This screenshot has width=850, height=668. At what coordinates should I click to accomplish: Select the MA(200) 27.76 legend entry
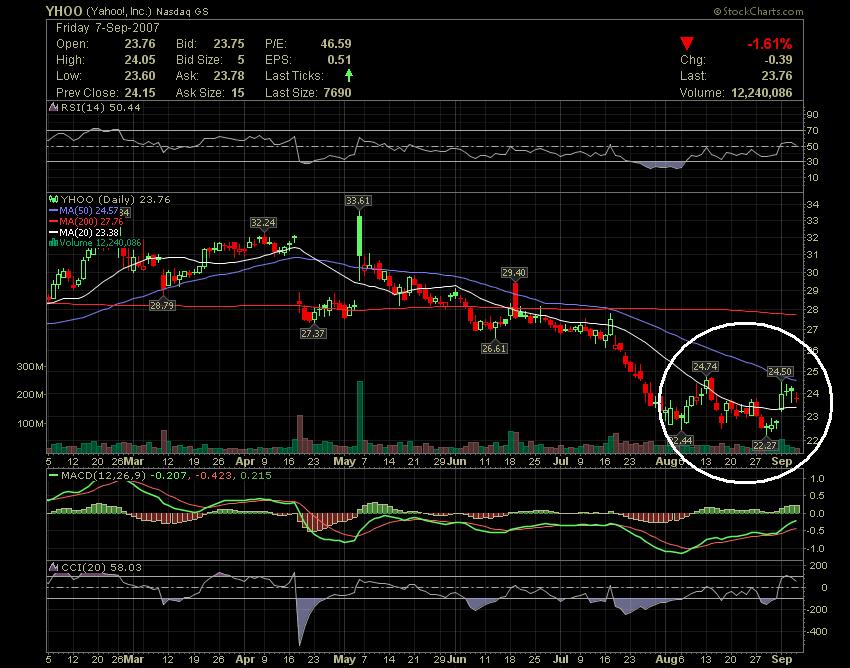(x=86, y=221)
